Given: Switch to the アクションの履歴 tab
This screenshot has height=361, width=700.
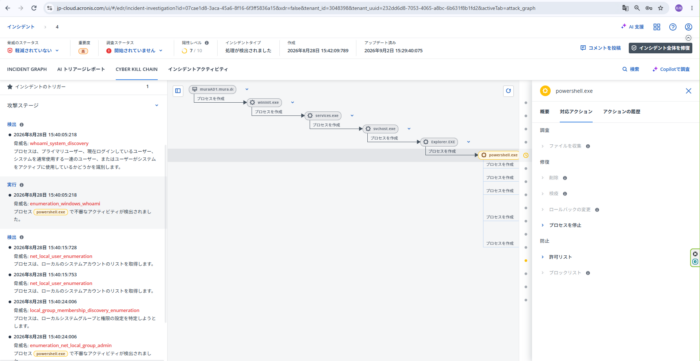Looking at the screenshot, I should click(x=621, y=112).
